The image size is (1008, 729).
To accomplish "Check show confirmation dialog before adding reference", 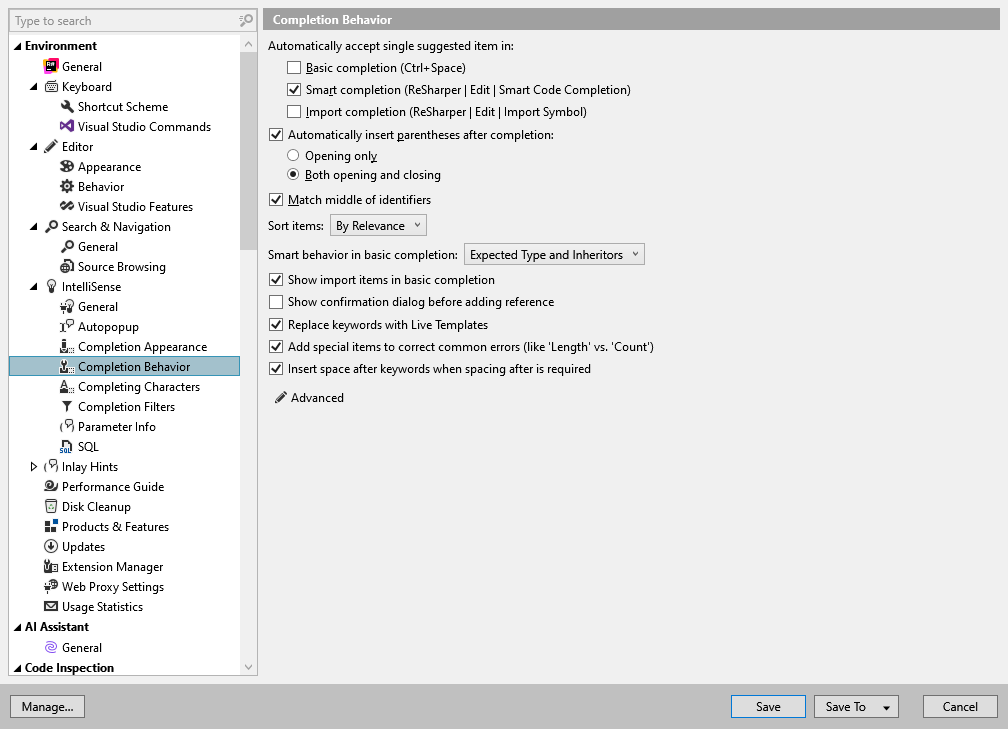I will click(x=276, y=302).
